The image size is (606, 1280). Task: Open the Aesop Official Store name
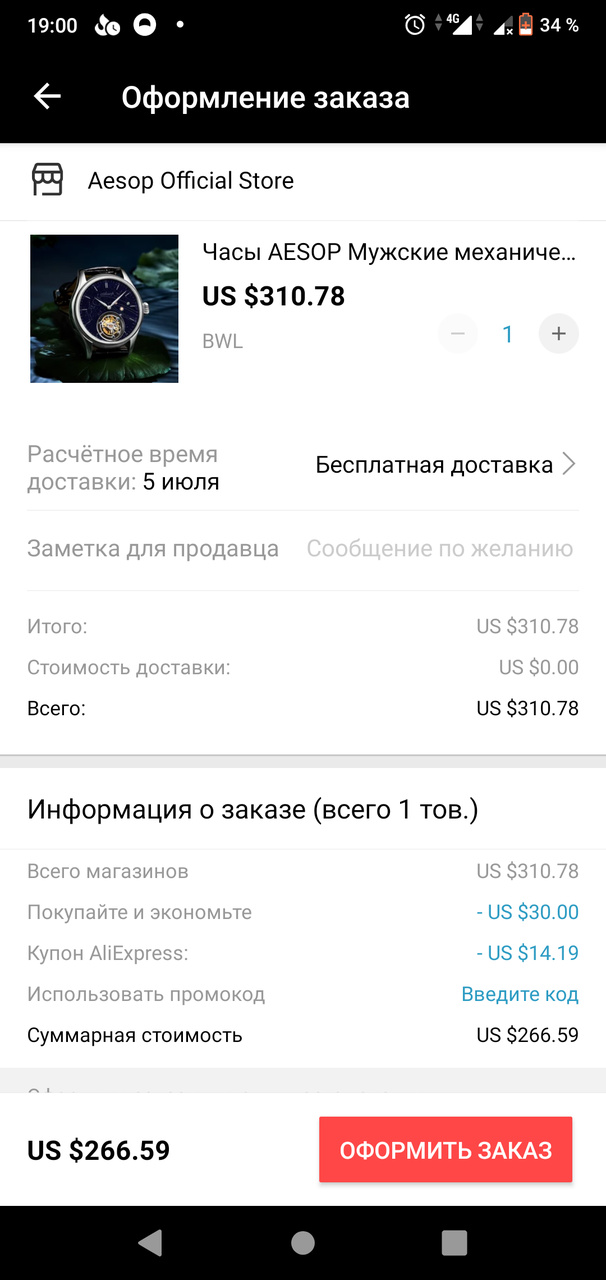[191, 181]
